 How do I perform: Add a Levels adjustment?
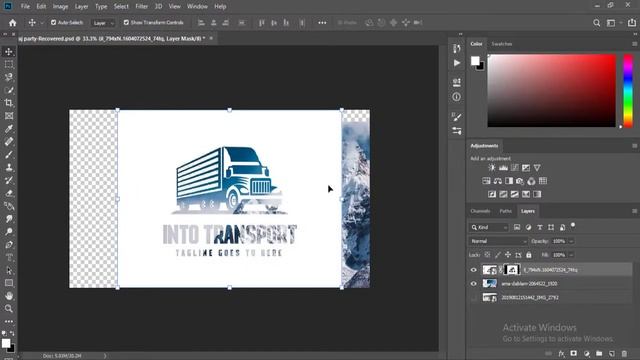coord(503,168)
